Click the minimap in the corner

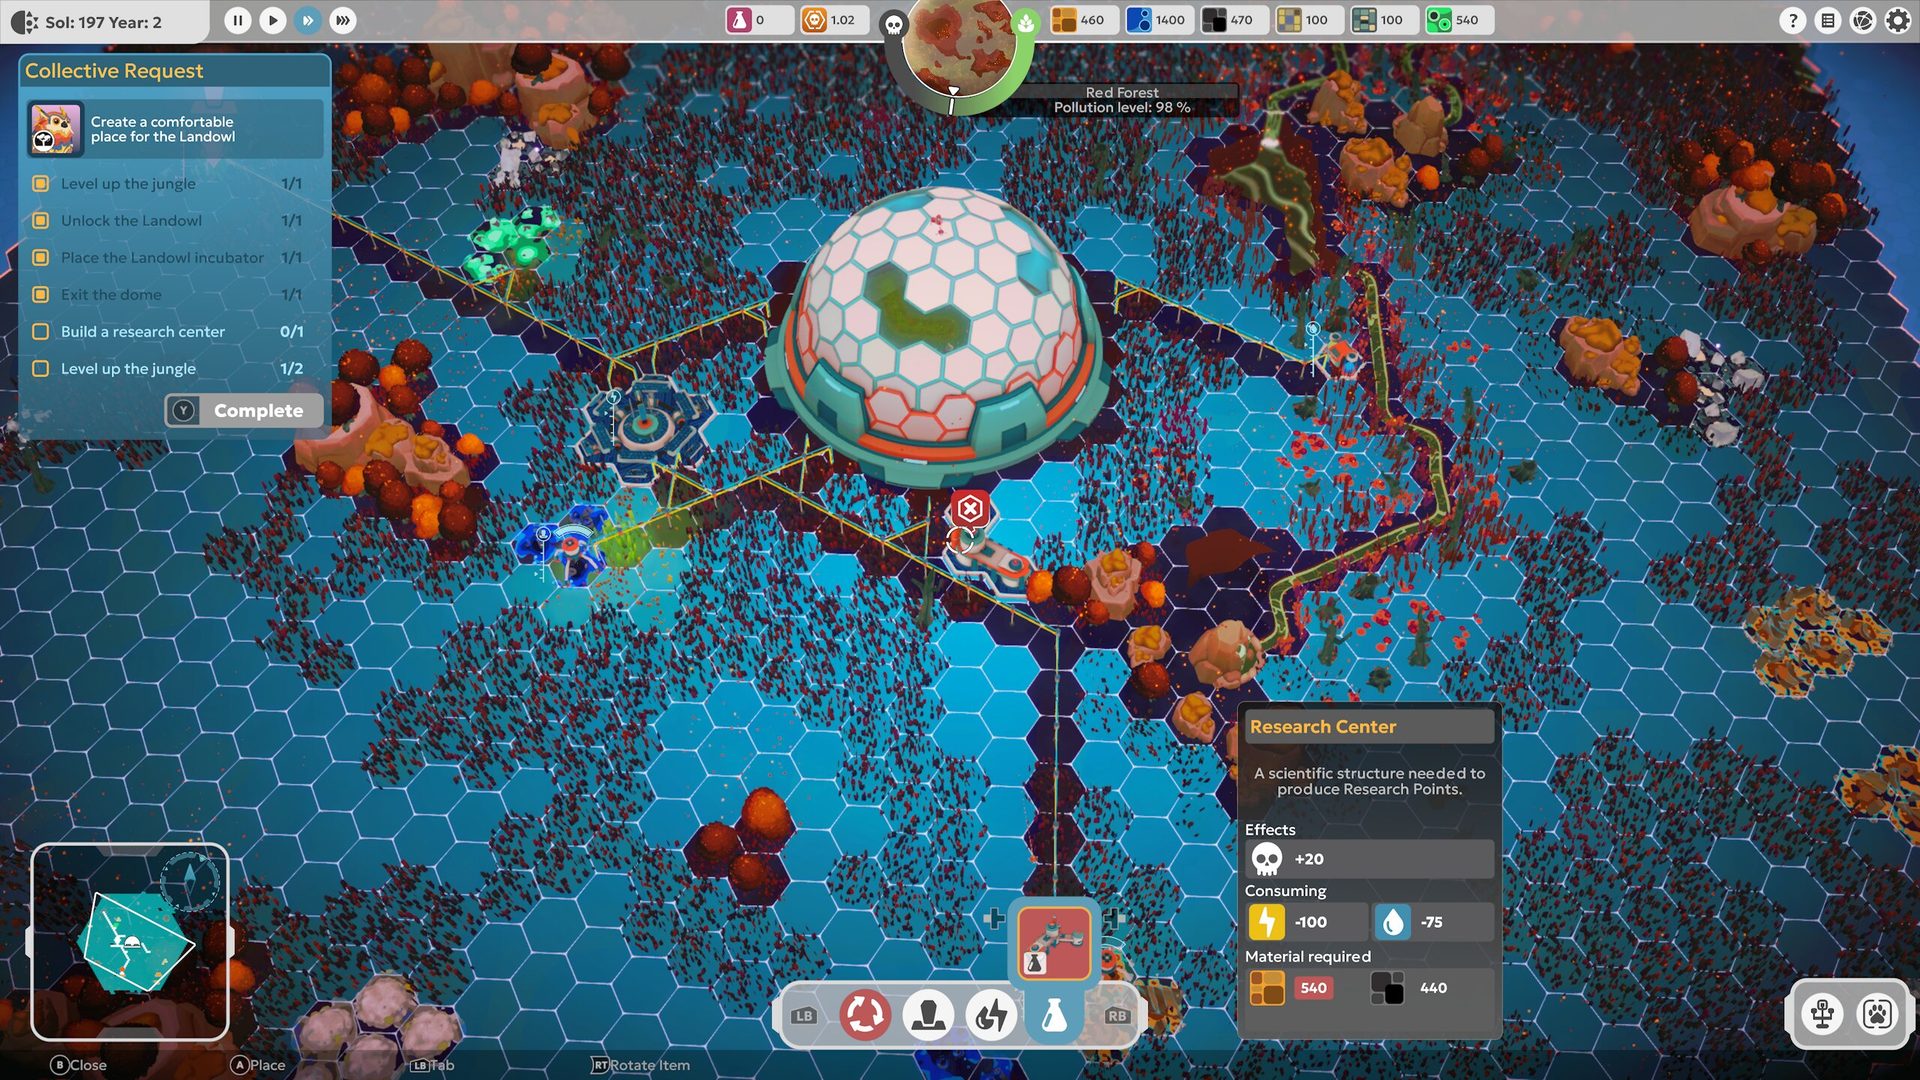tap(130, 941)
